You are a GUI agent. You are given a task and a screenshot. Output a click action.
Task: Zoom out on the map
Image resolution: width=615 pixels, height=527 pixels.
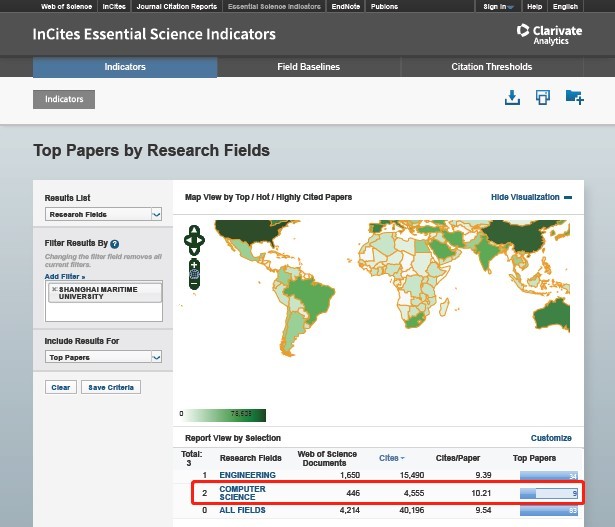194,285
